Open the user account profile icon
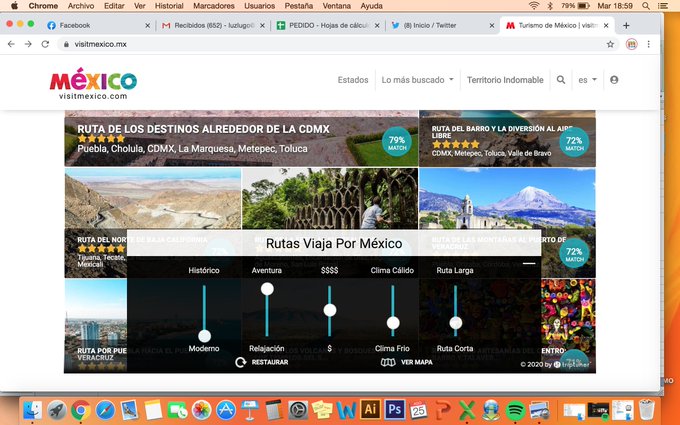The height and width of the screenshot is (425, 680). pos(614,79)
